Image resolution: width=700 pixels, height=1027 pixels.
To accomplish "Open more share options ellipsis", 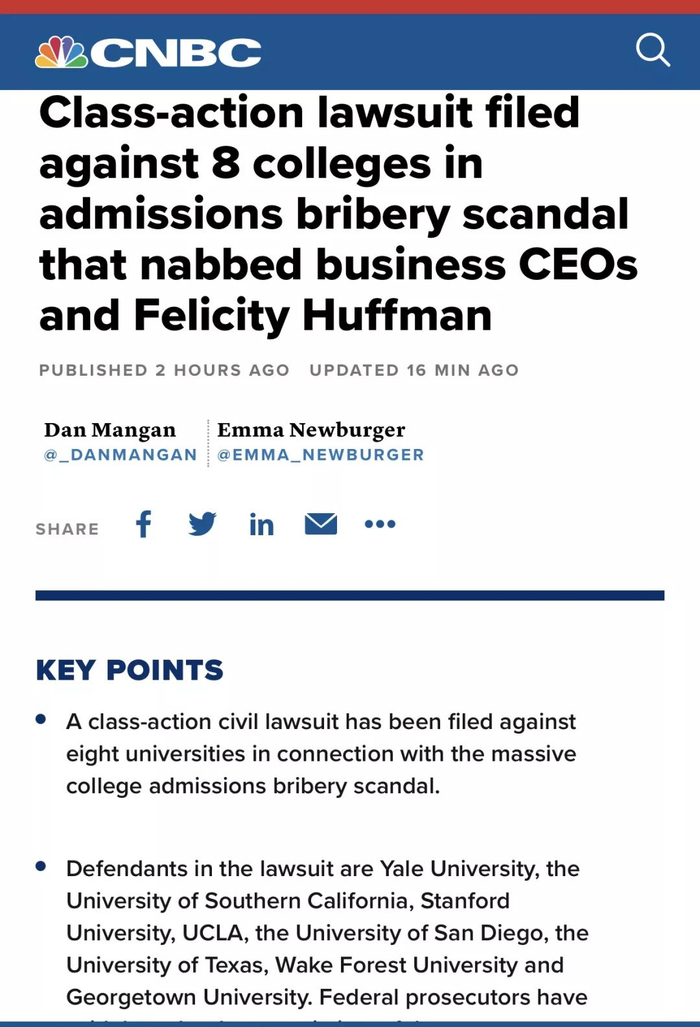I will coord(380,524).
